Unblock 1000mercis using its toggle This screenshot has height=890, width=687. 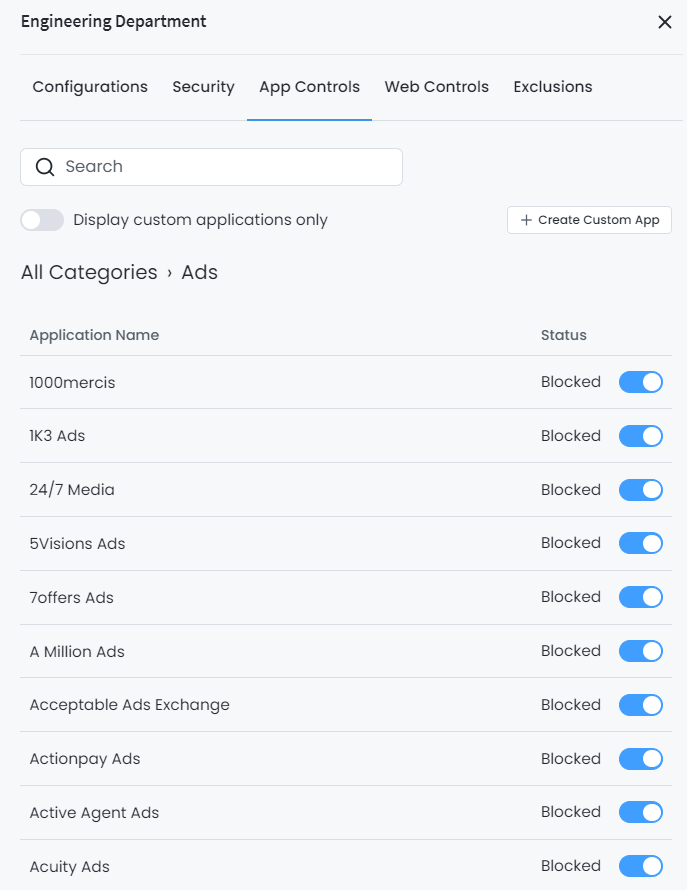tap(641, 382)
